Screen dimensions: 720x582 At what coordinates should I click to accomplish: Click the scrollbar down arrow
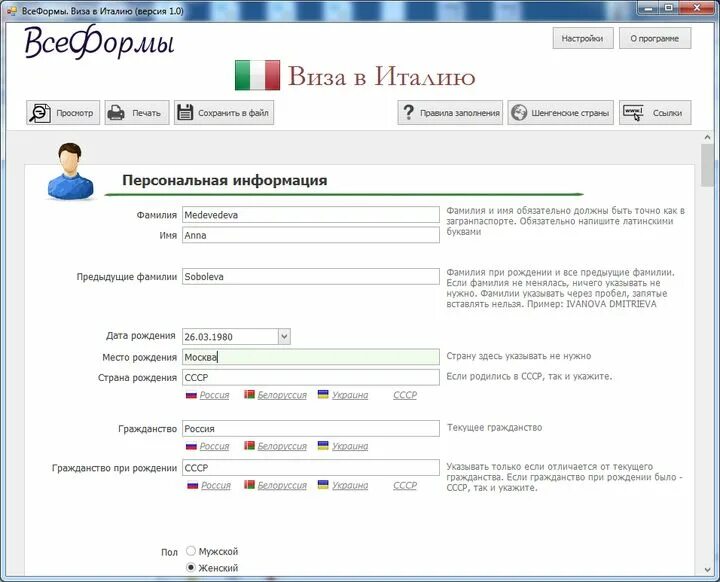[707, 570]
